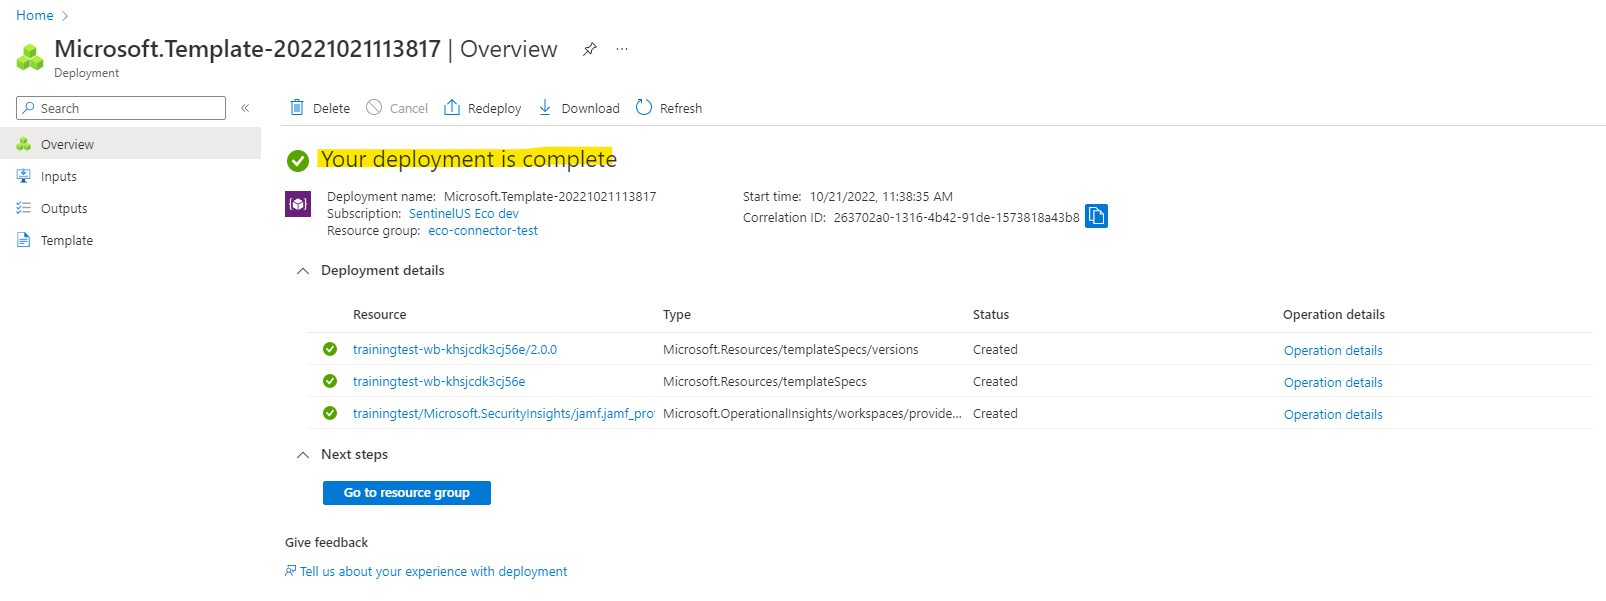Click the page title Microsoft.Template-20221021113817
This screenshot has width=1606, height=601.
click(247, 49)
